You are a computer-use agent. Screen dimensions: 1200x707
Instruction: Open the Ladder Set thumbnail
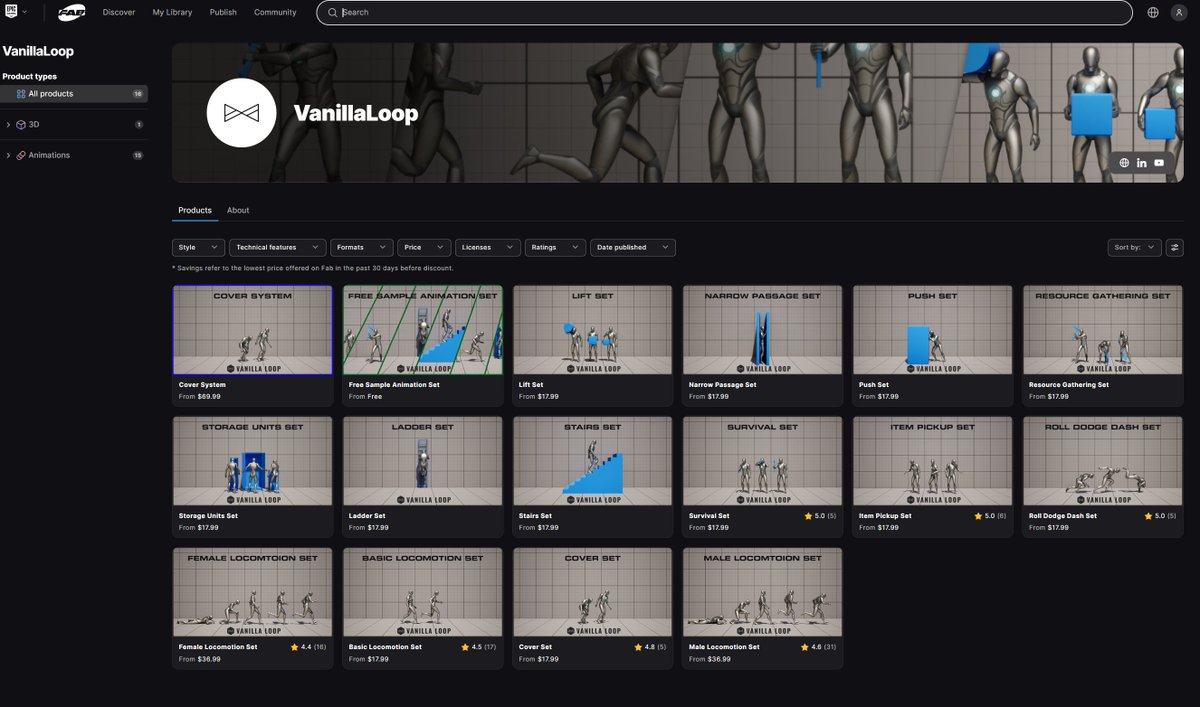click(x=422, y=461)
